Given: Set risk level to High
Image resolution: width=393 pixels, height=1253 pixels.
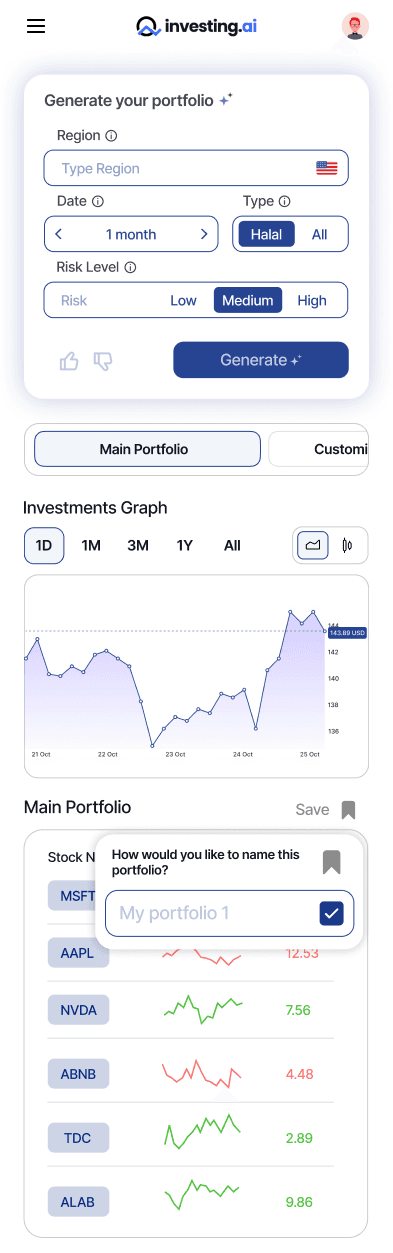Looking at the screenshot, I should (312, 300).
